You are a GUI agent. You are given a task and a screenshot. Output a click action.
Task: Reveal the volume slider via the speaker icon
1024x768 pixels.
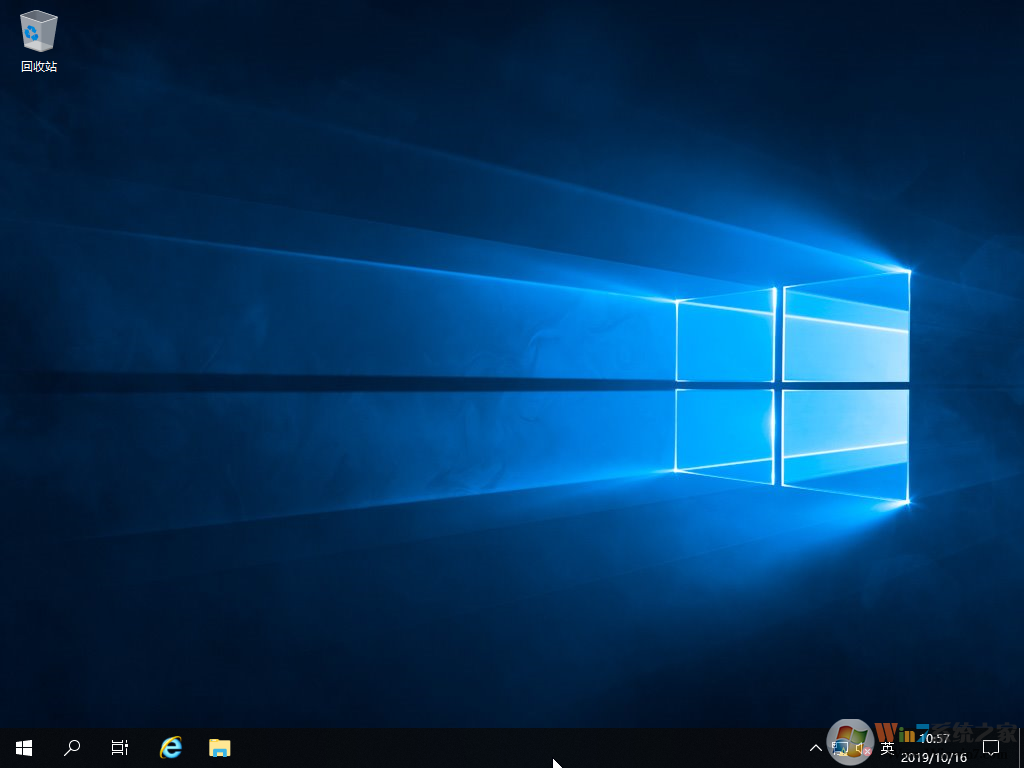pyautogui.click(x=861, y=749)
